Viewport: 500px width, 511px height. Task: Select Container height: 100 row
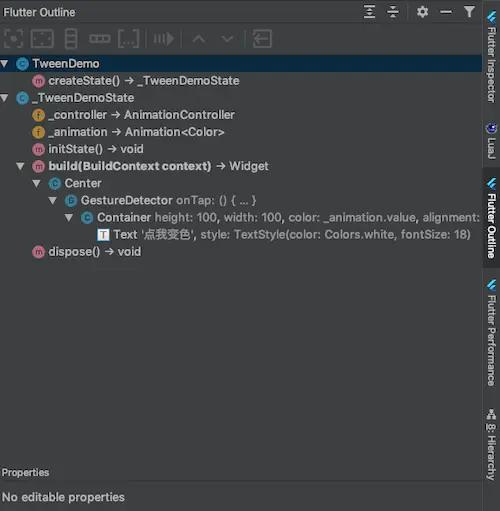point(241,218)
